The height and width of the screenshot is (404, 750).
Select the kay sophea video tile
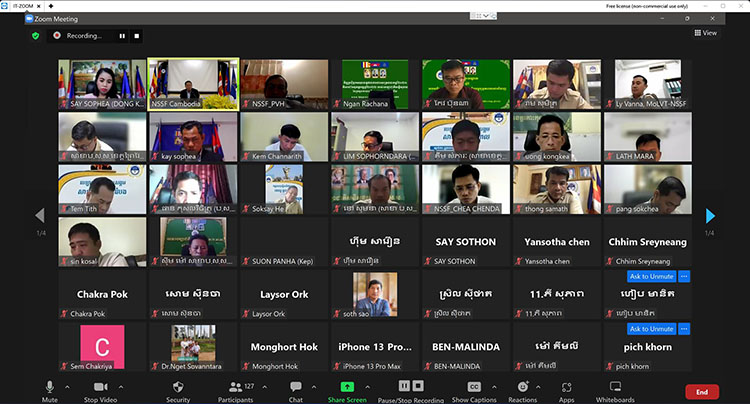coord(193,137)
